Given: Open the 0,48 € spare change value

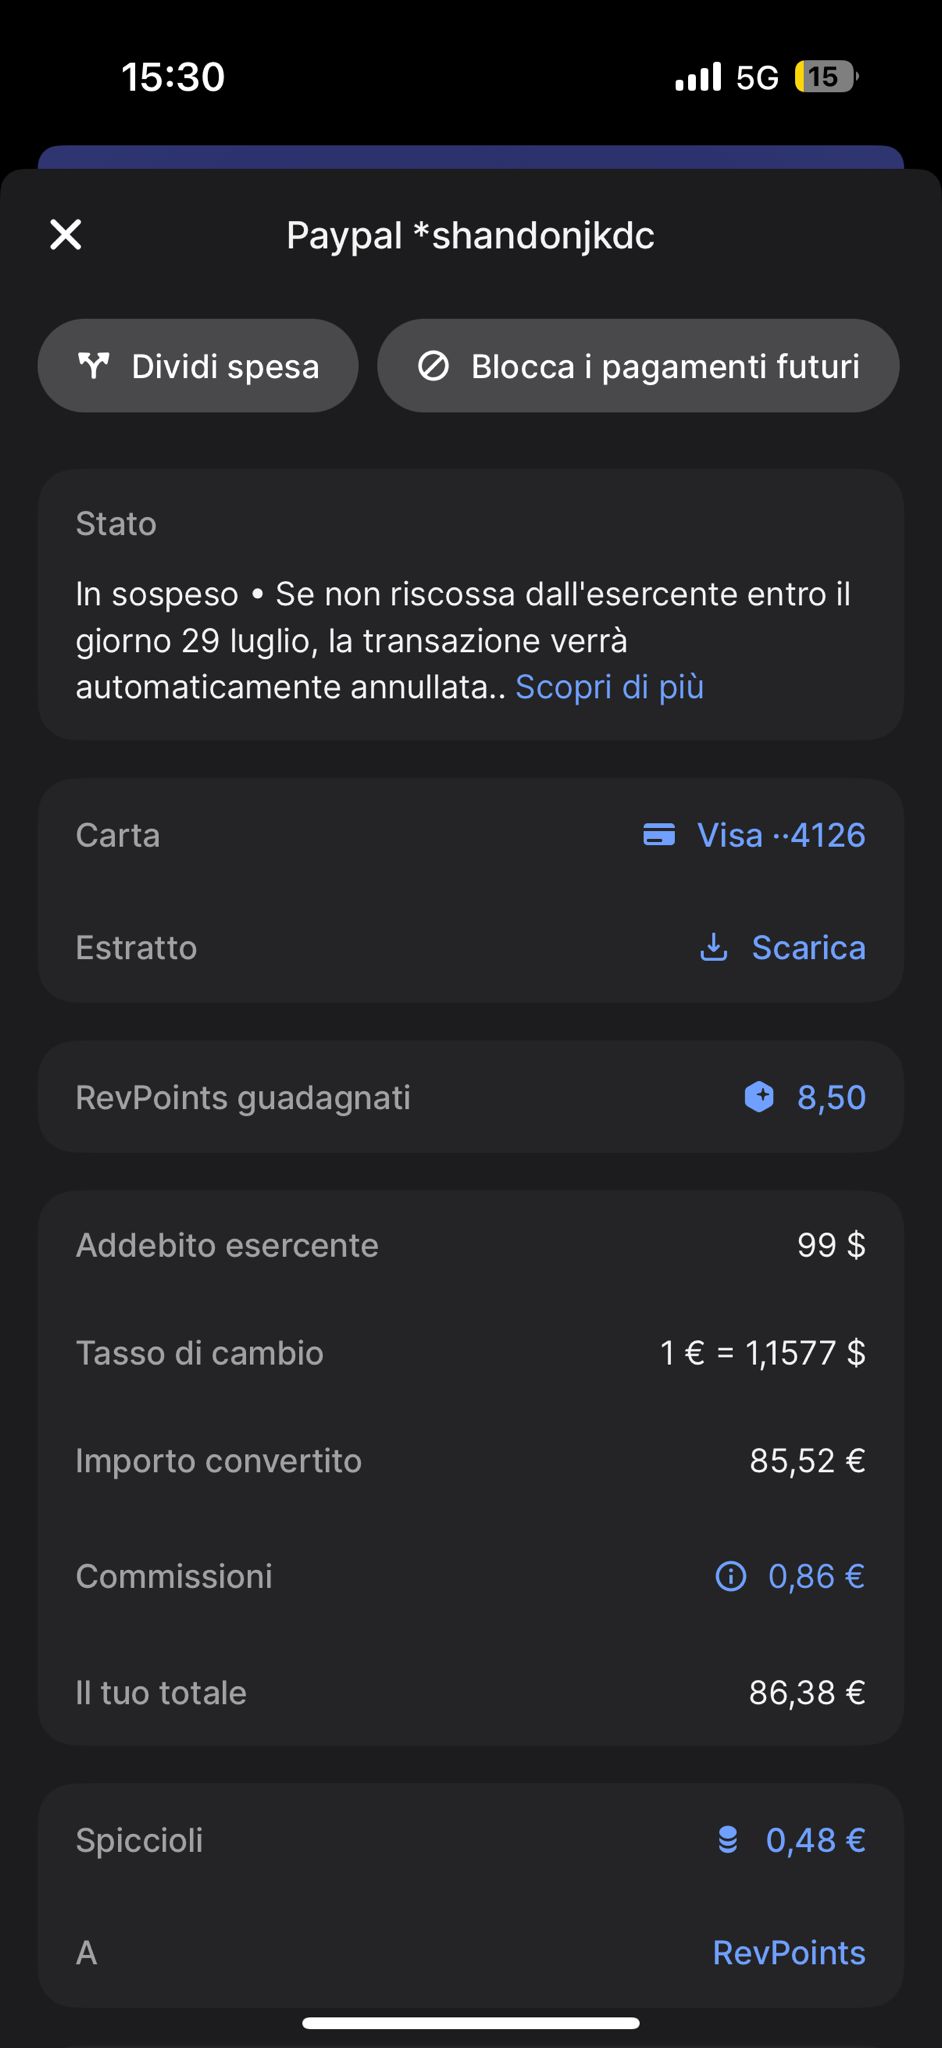Looking at the screenshot, I should pyautogui.click(x=815, y=1840).
